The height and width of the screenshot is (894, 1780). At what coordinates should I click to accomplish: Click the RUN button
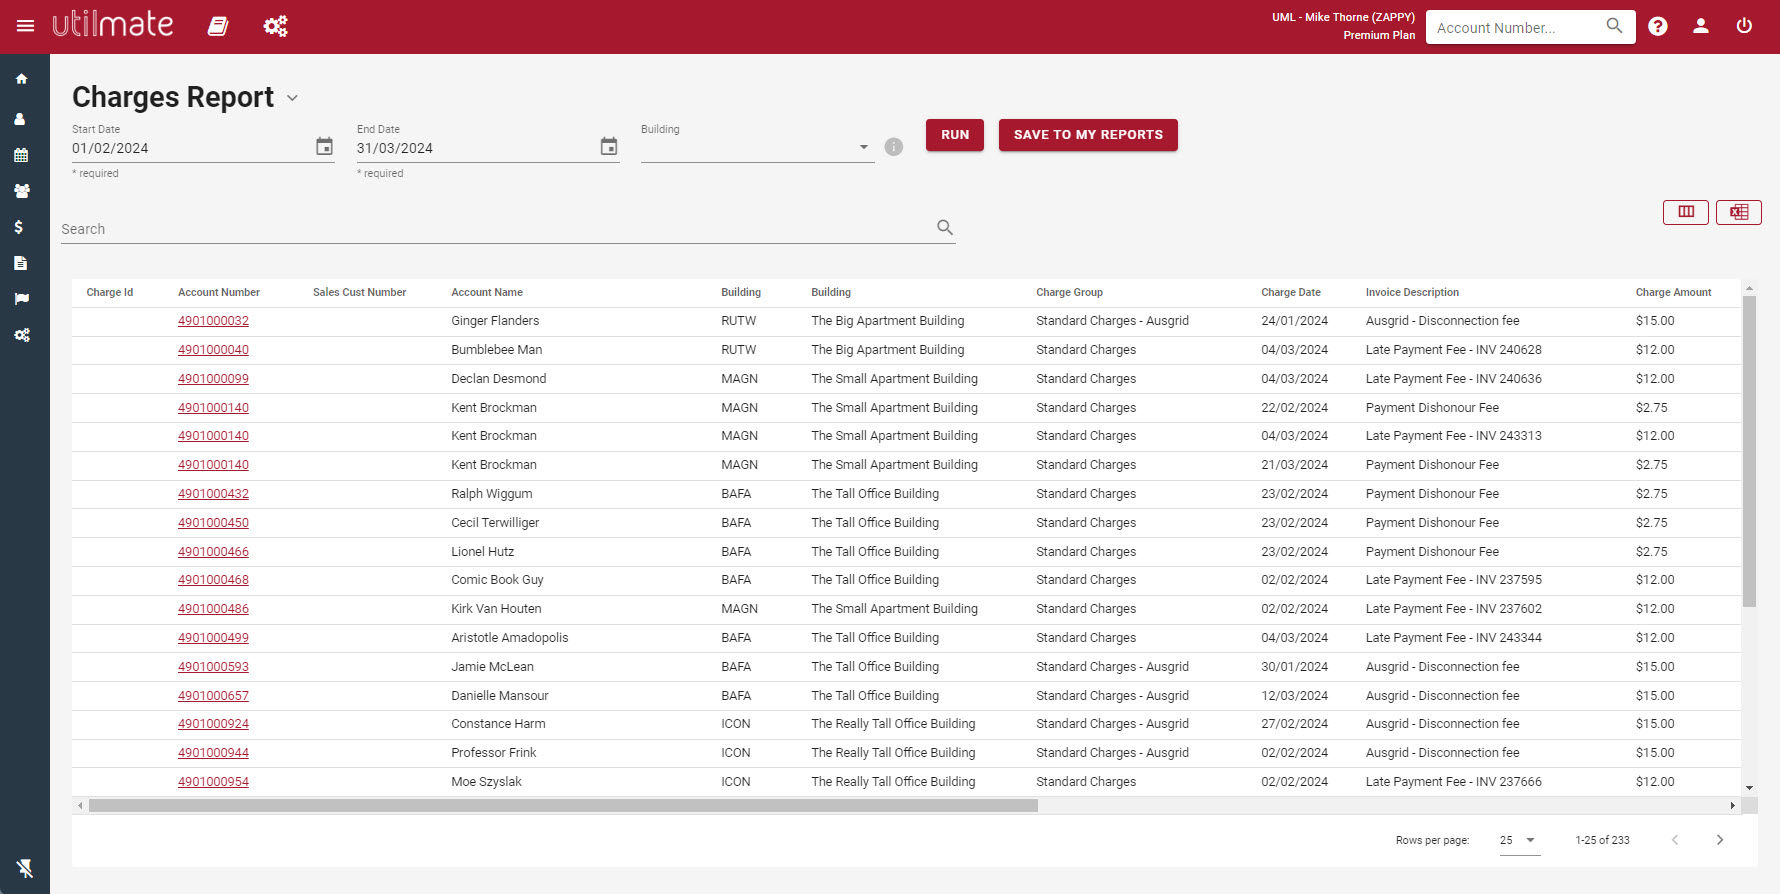point(955,135)
